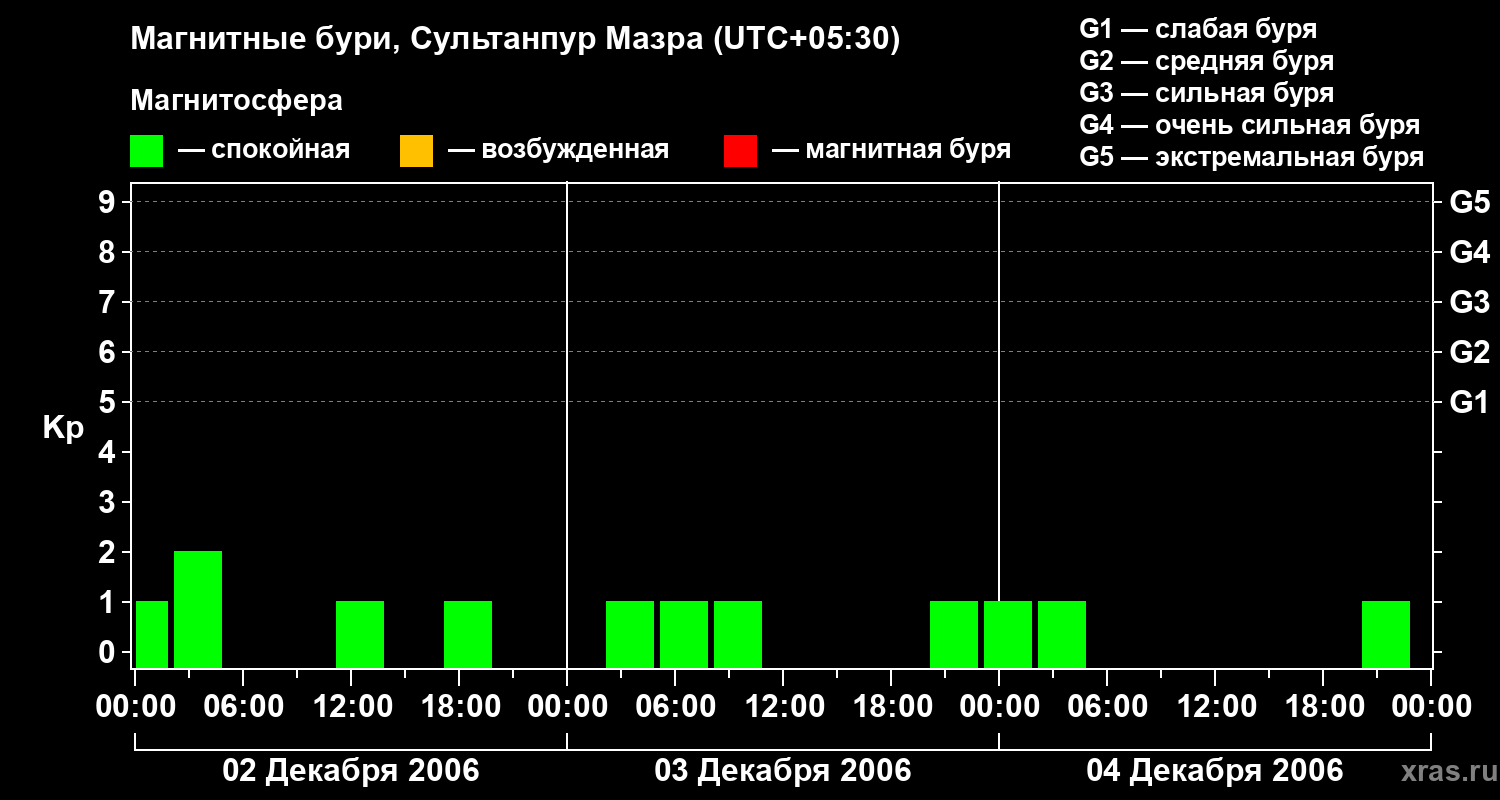1500x800 pixels.
Task: Click the '04 Декабря 2006' date label
Action: click(1215, 771)
